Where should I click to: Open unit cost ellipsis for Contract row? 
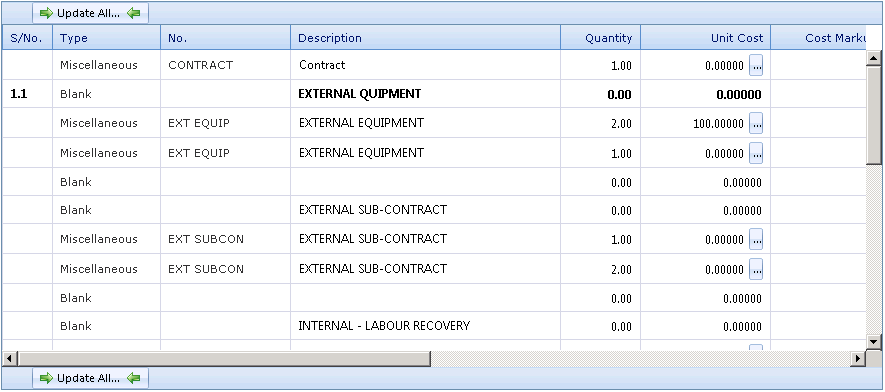[756, 65]
